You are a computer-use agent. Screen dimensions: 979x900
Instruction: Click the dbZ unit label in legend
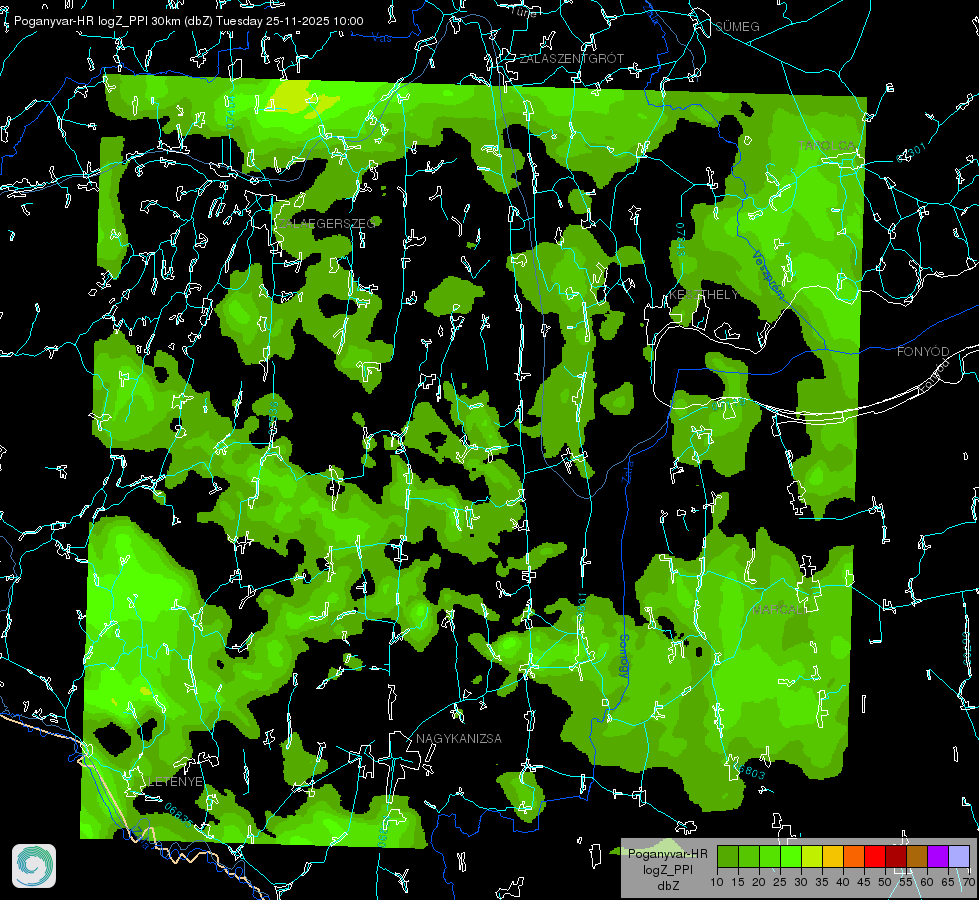pos(667,886)
